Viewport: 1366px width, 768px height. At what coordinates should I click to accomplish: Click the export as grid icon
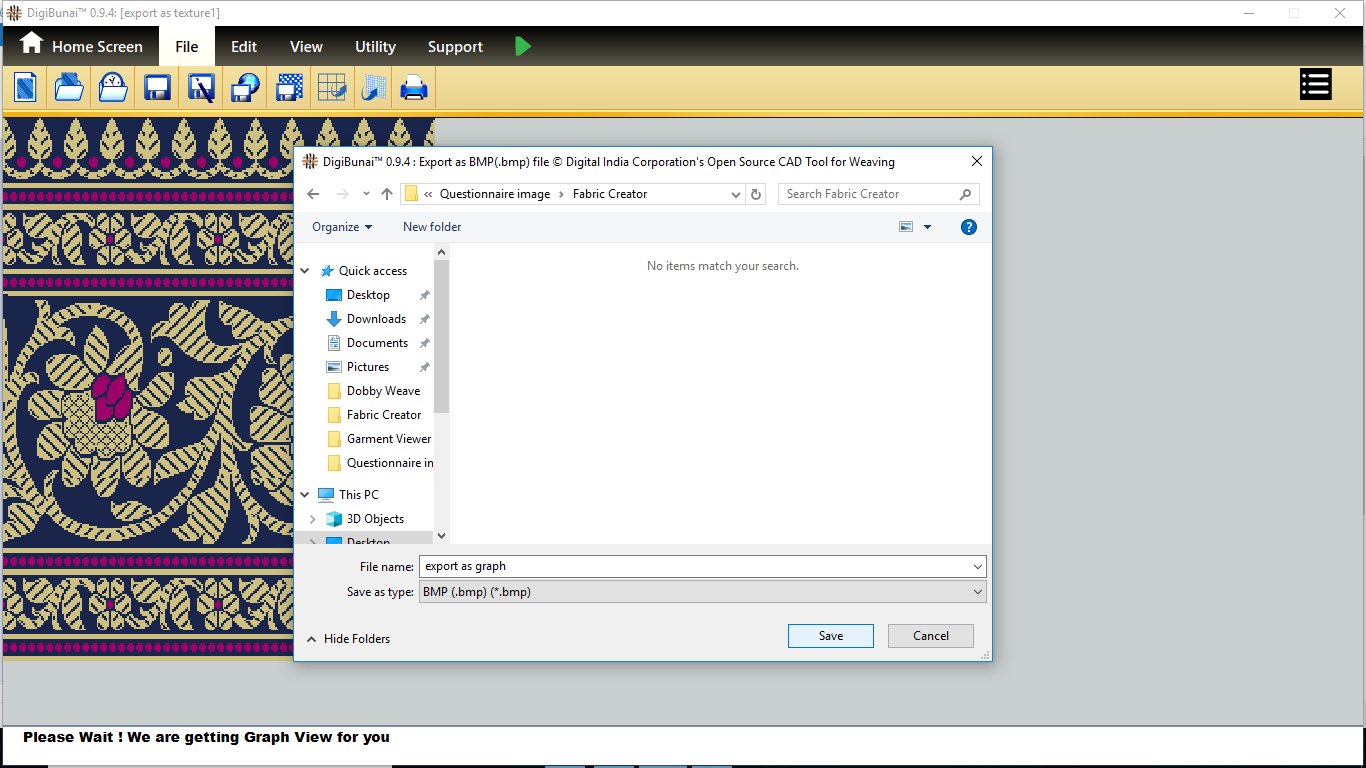point(331,88)
